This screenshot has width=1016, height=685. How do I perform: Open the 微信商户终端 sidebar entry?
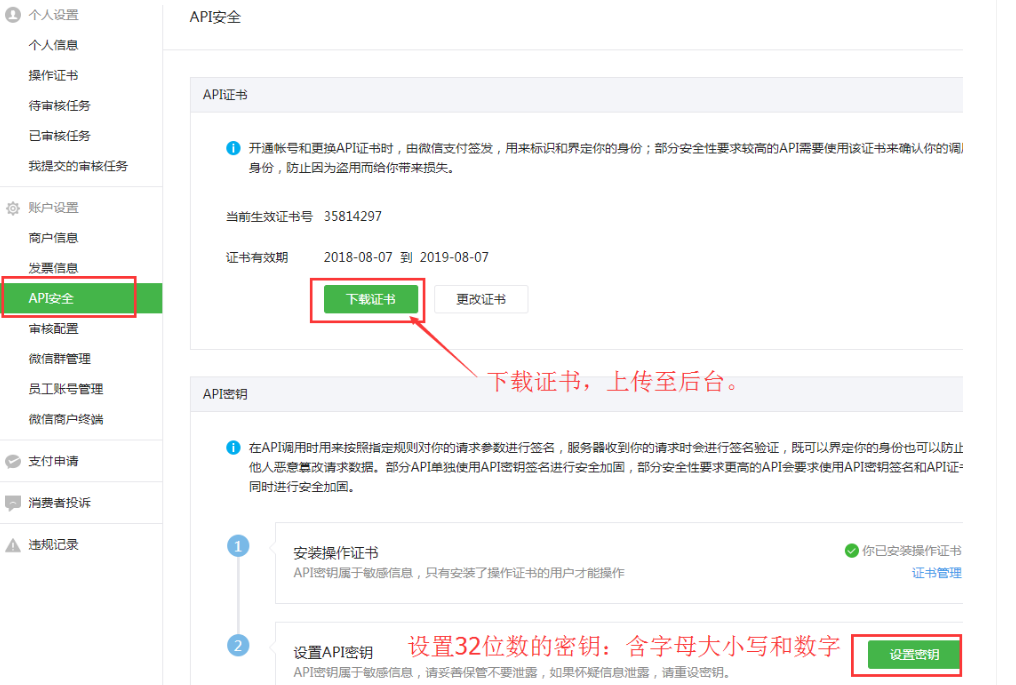(x=66, y=419)
